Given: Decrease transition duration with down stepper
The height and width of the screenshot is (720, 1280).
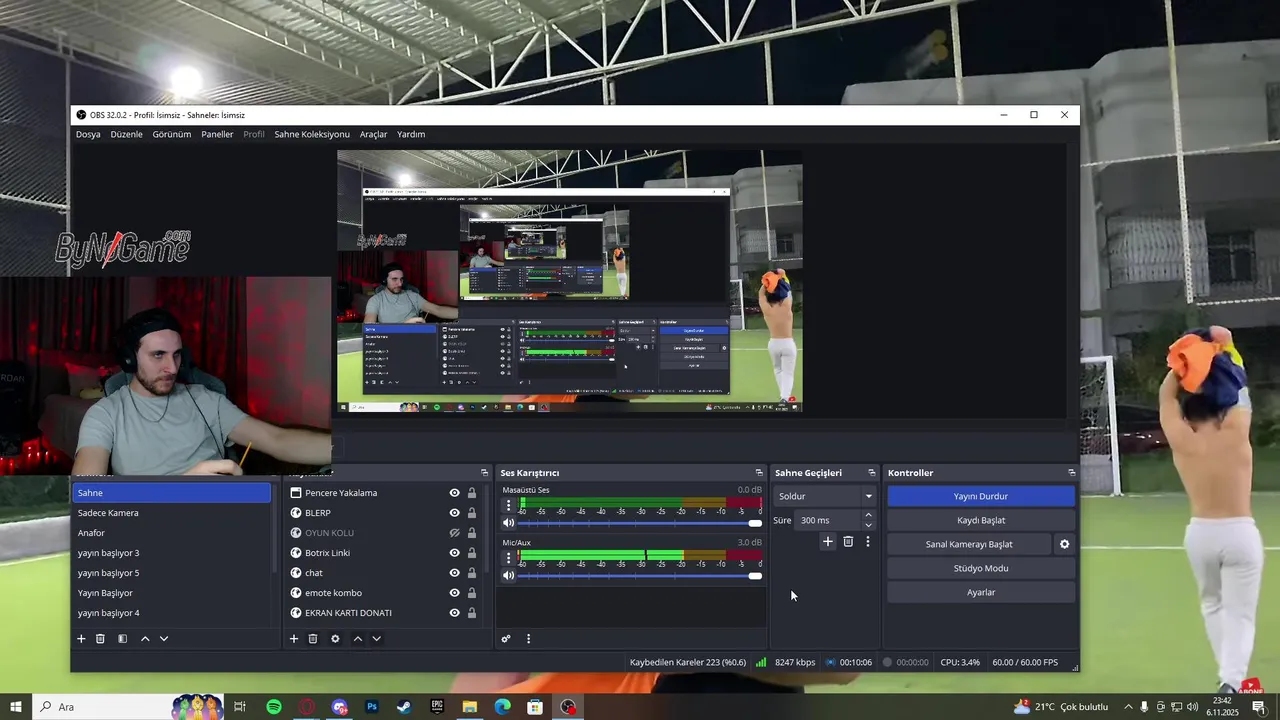Looking at the screenshot, I should point(868,525).
